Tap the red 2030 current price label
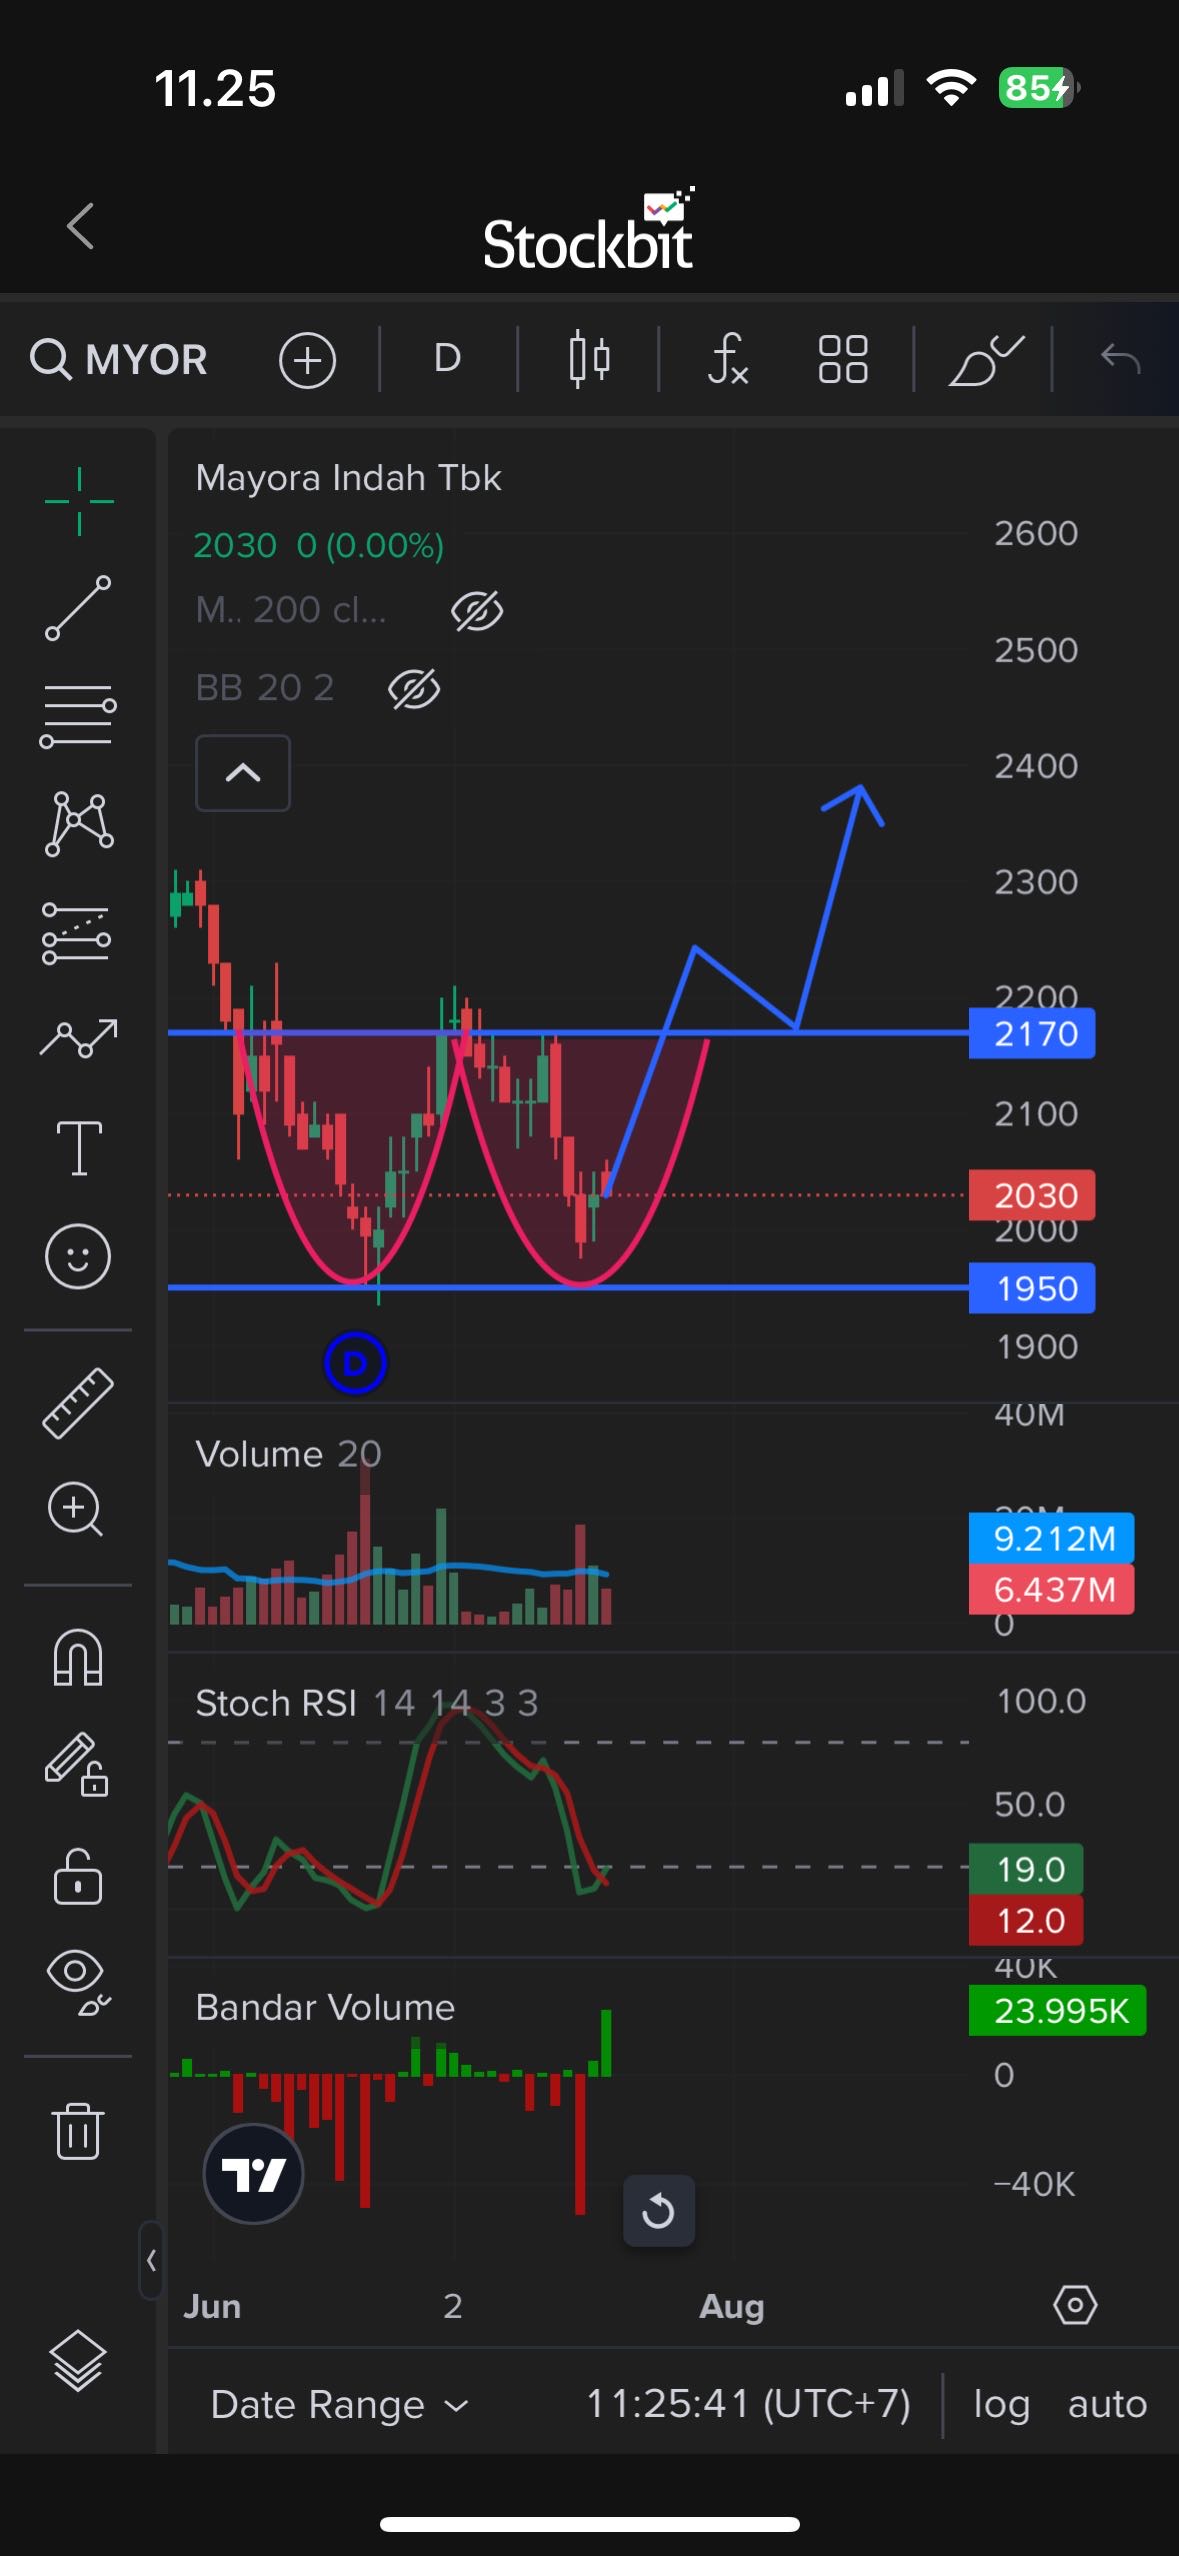Screen dimensions: 1179x2556 1032,1195
